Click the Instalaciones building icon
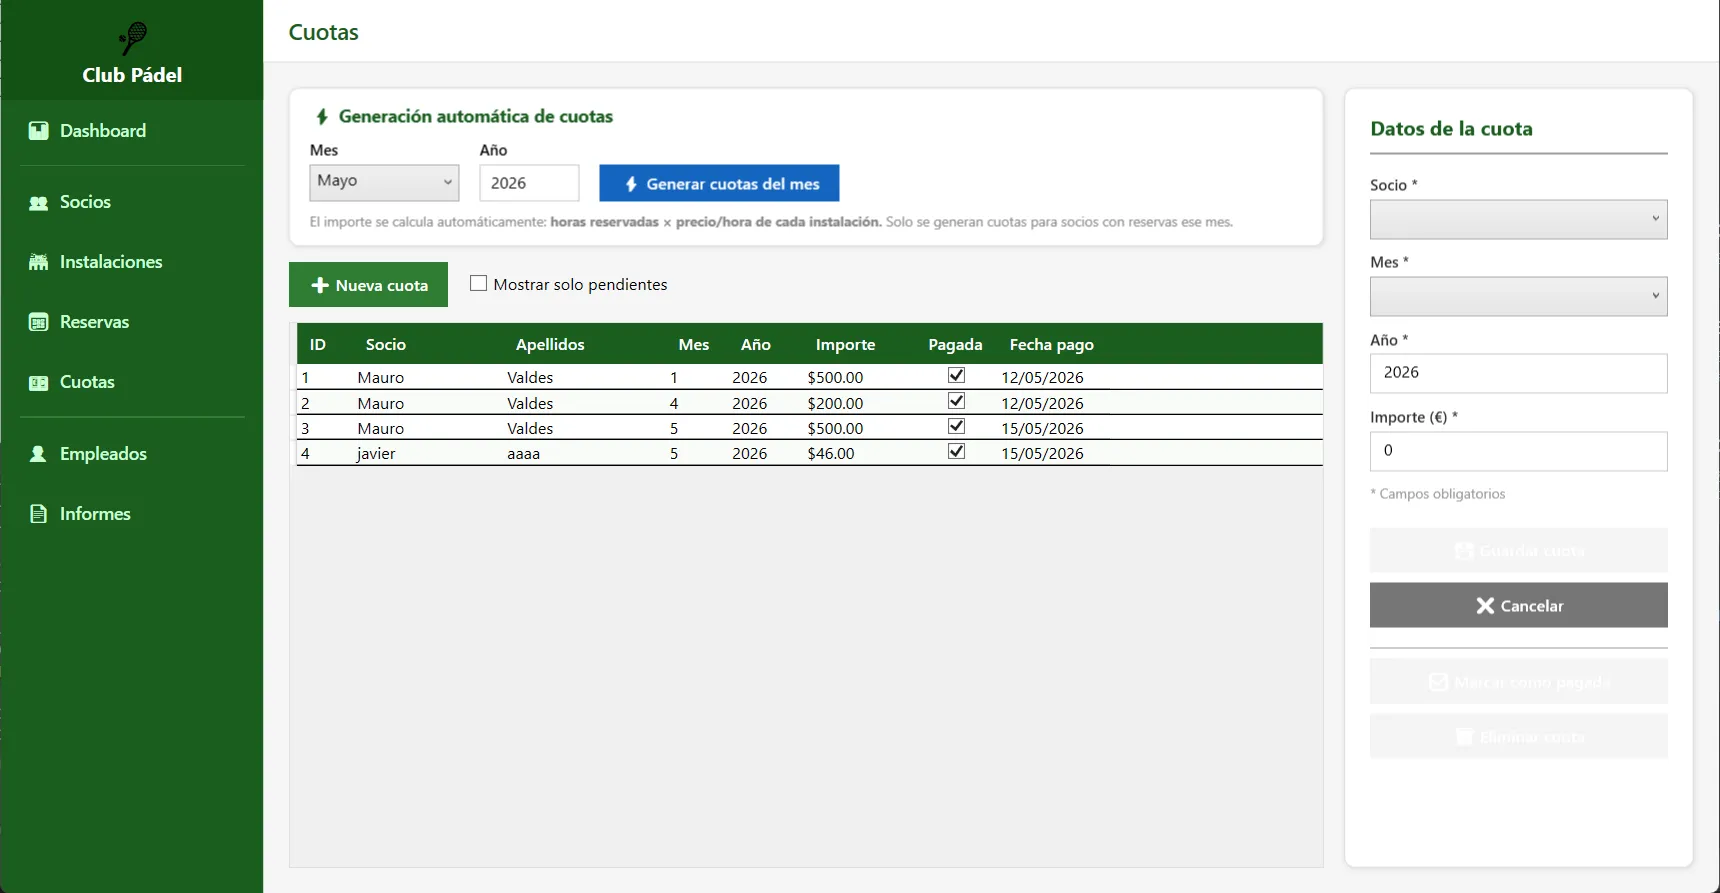The image size is (1720, 893). (x=38, y=262)
